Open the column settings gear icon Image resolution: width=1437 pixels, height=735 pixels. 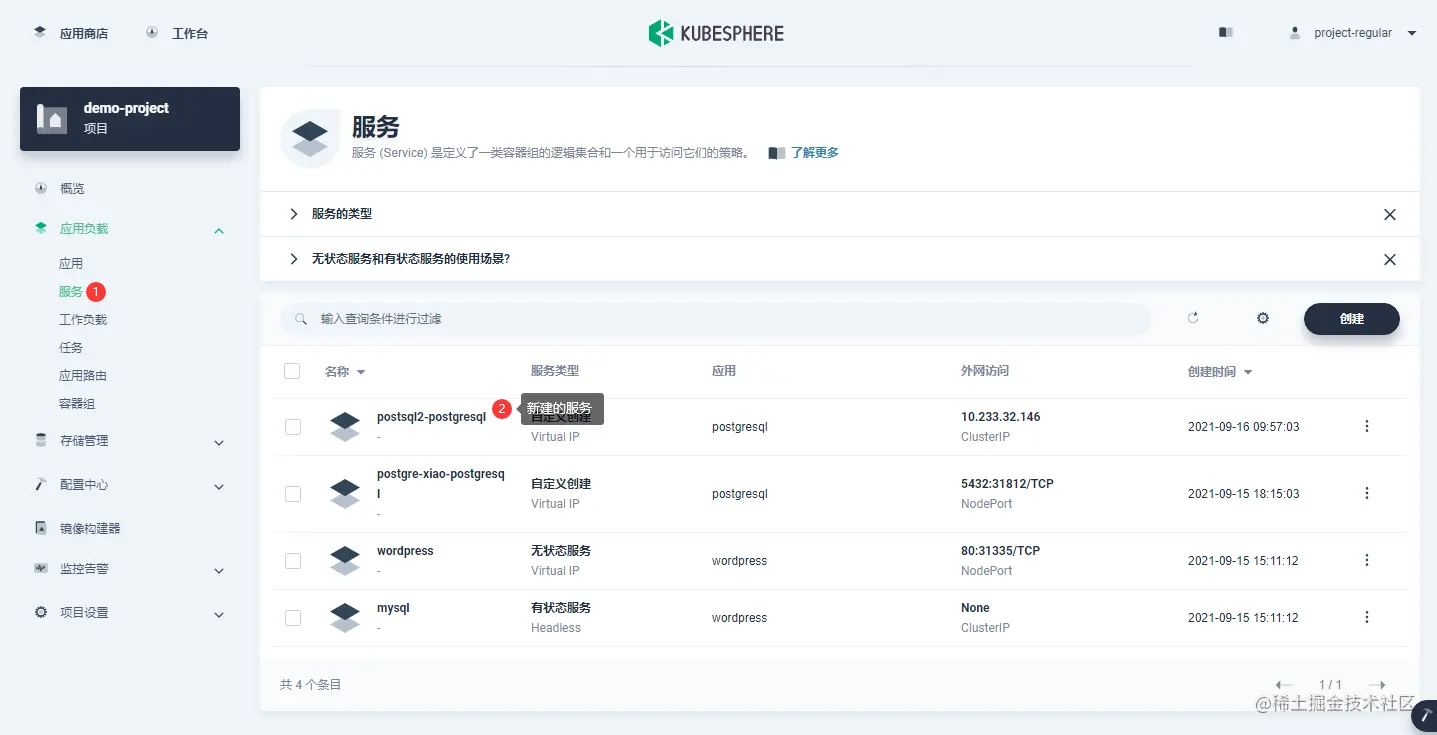tap(1263, 318)
